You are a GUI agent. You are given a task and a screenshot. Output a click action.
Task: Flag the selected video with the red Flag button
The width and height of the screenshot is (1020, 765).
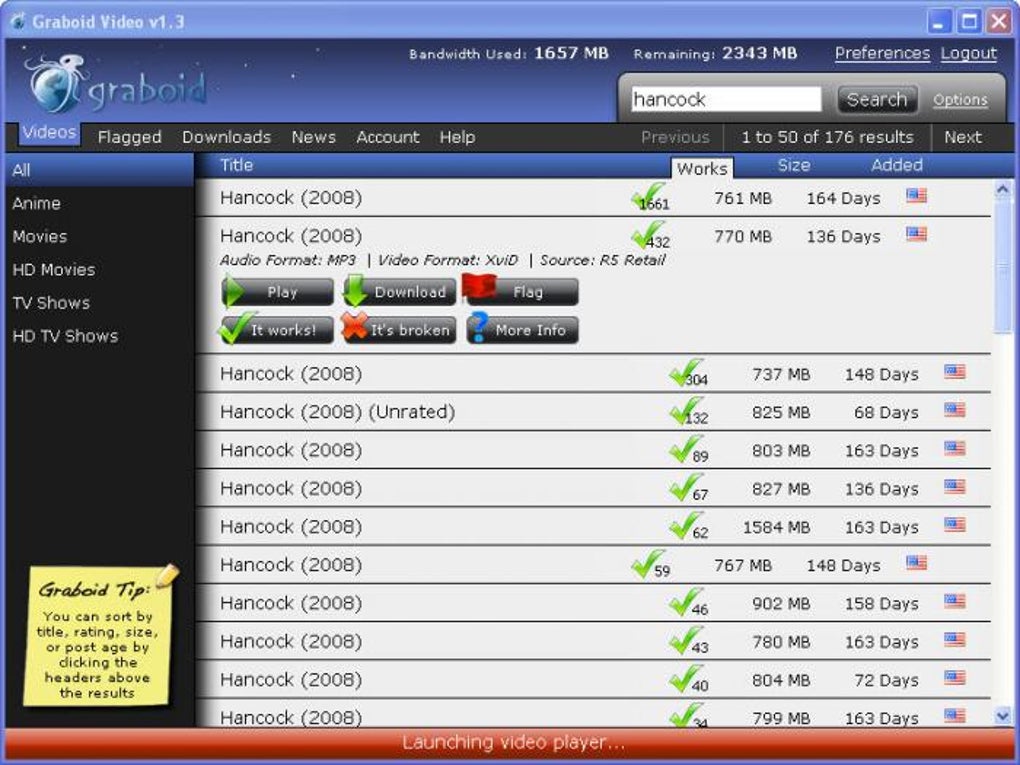522,290
